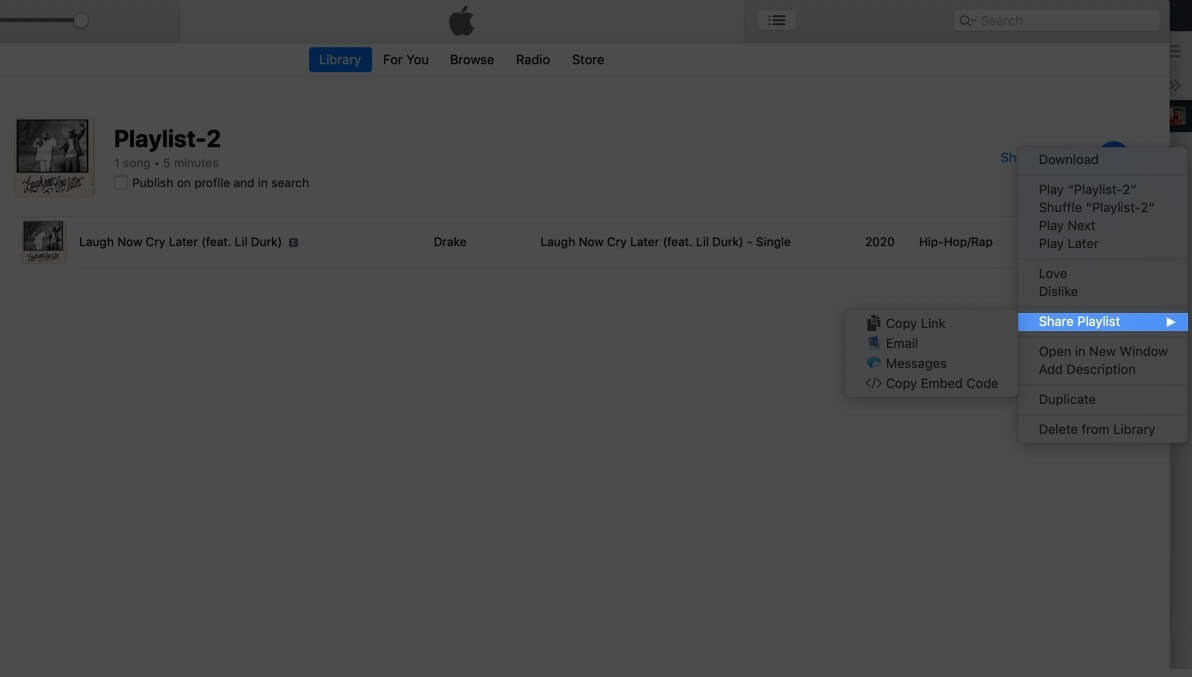Enable Publish on profile and in search

[121, 182]
